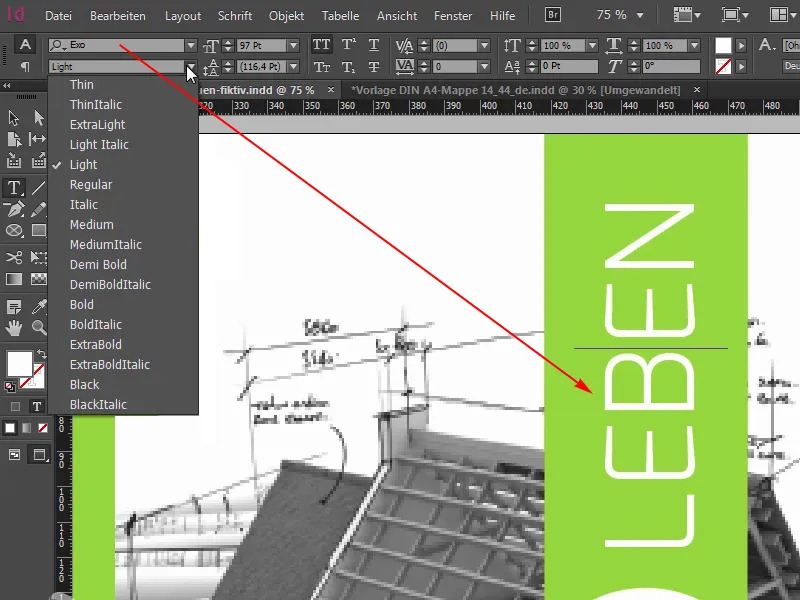The width and height of the screenshot is (800, 600).
Task: Toggle All Caps formatting
Action: [x=321, y=45]
